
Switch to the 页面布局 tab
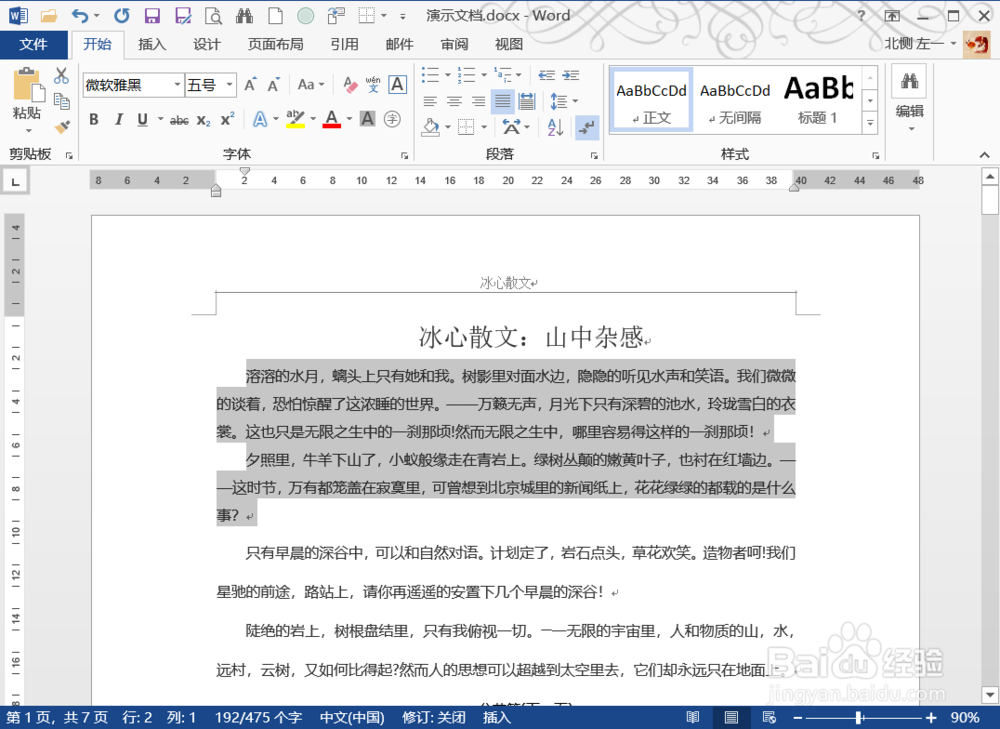pos(276,44)
